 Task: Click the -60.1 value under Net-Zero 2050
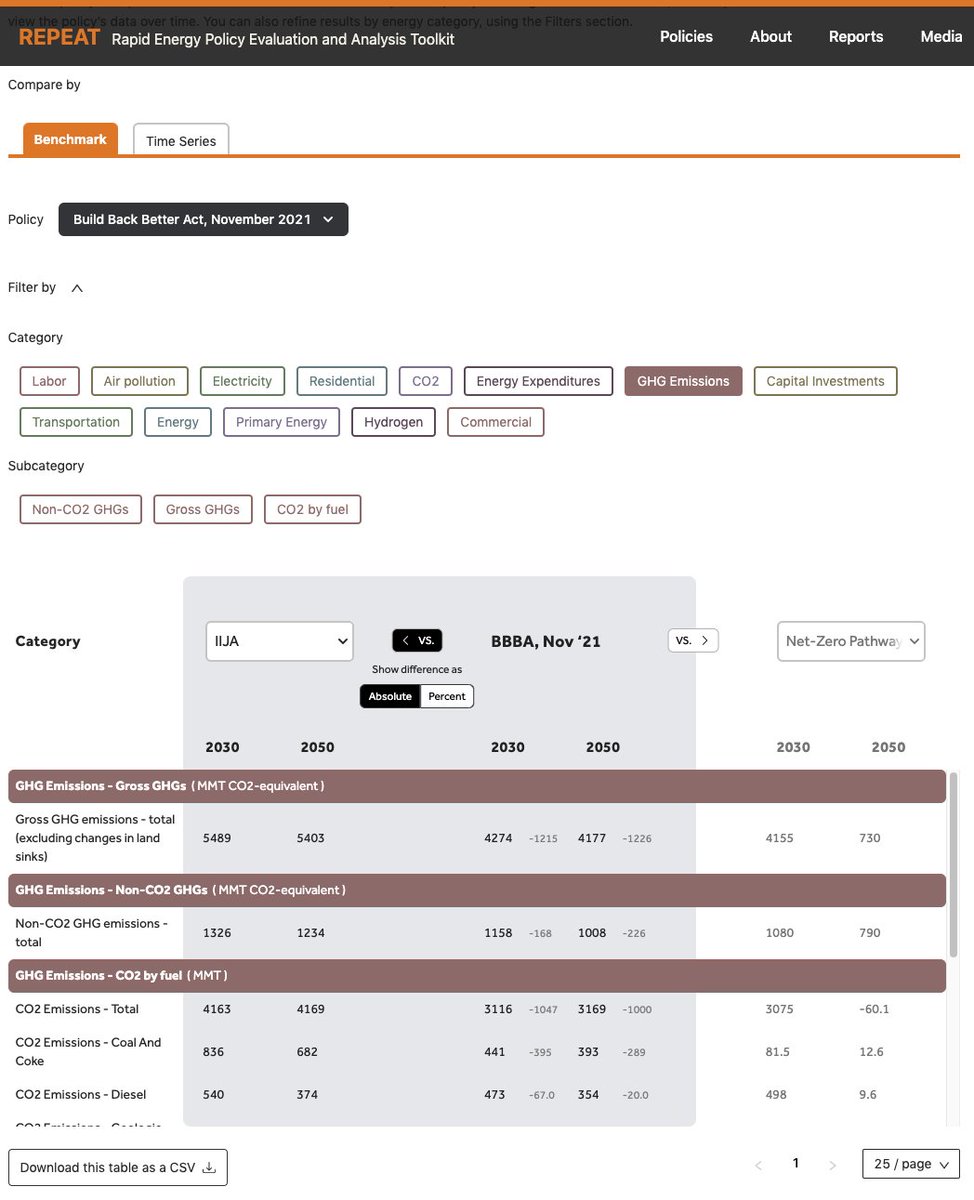click(874, 1009)
